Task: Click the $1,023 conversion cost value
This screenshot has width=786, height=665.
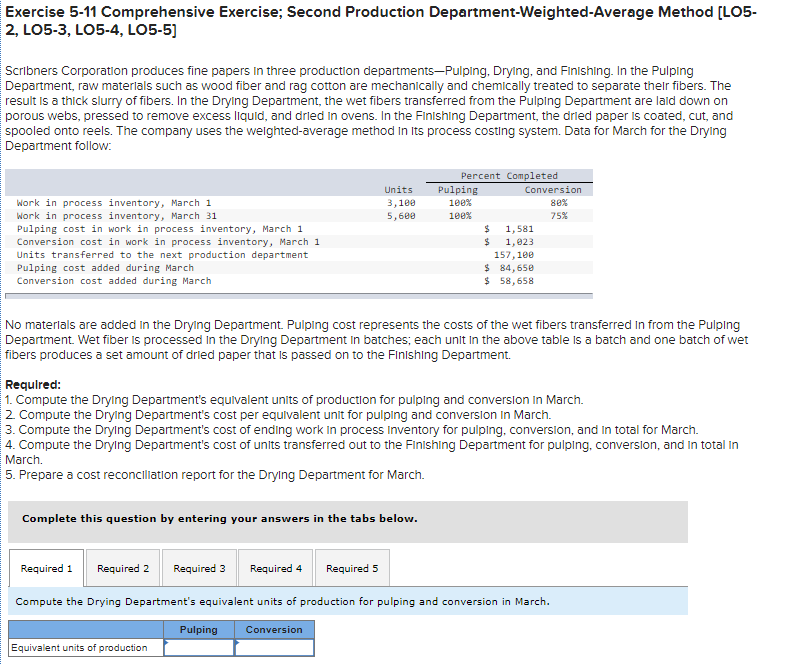Action: pyautogui.click(x=509, y=242)
